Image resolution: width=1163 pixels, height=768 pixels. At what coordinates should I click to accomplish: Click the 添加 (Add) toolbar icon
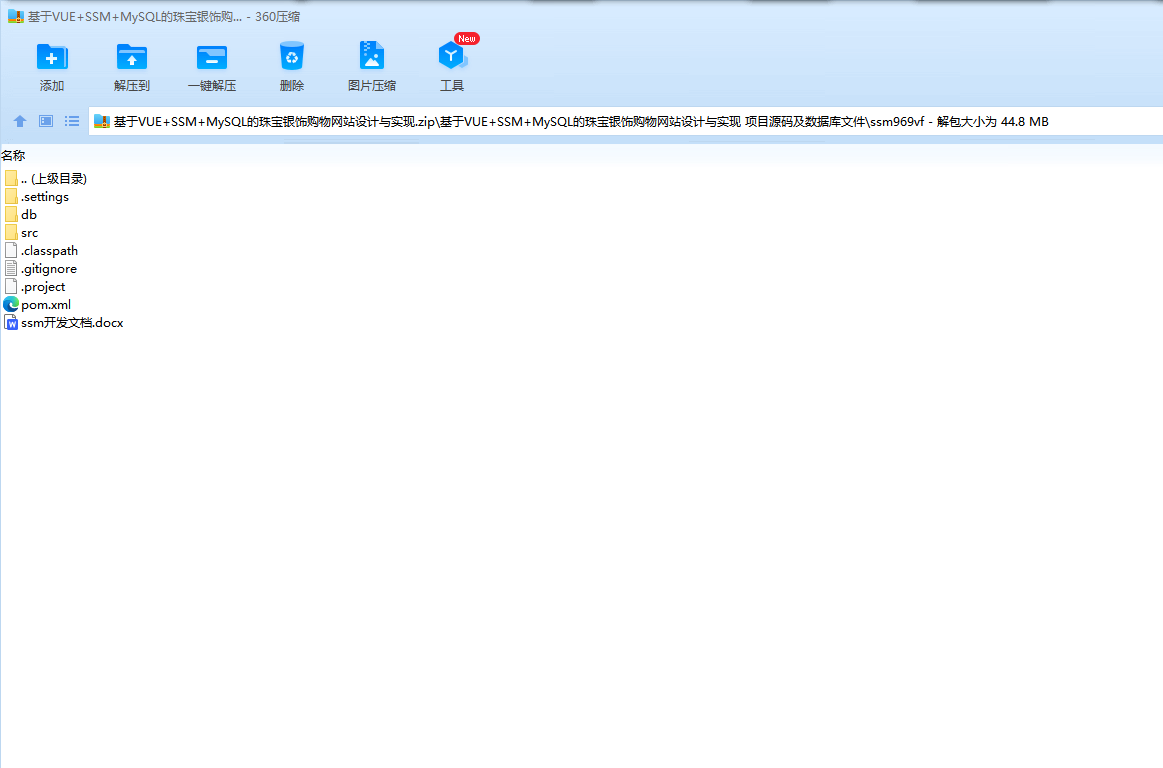coord(52,58)
